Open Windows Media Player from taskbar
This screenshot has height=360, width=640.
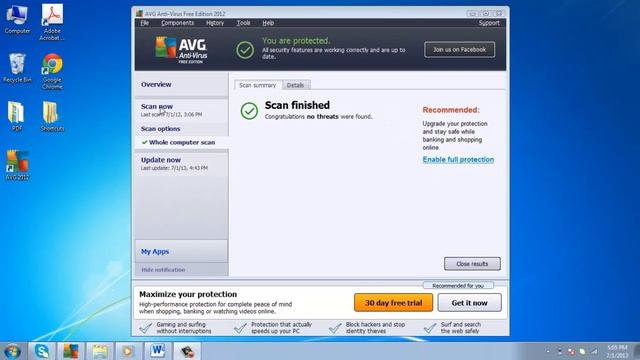[x=128, y=351]
